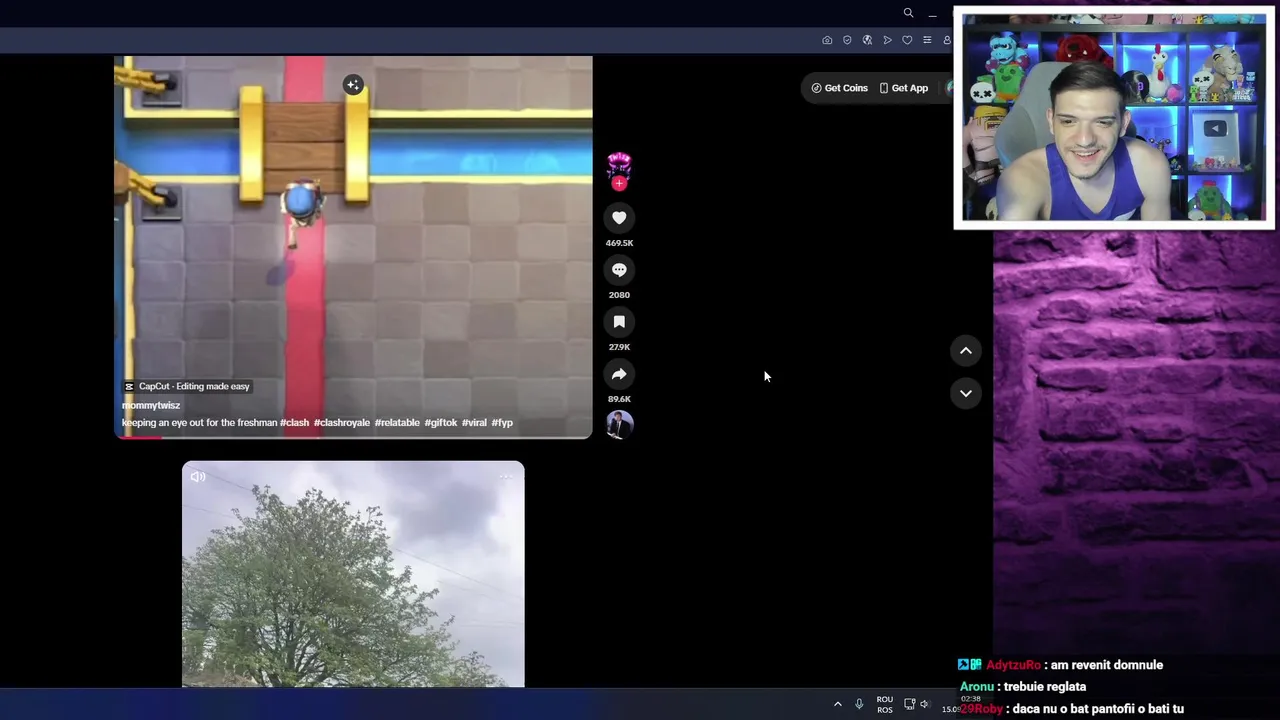The width and height of the screenshot is (1280, 720).
Task: Open the #fyp hashtag
Action: [502, 423]
